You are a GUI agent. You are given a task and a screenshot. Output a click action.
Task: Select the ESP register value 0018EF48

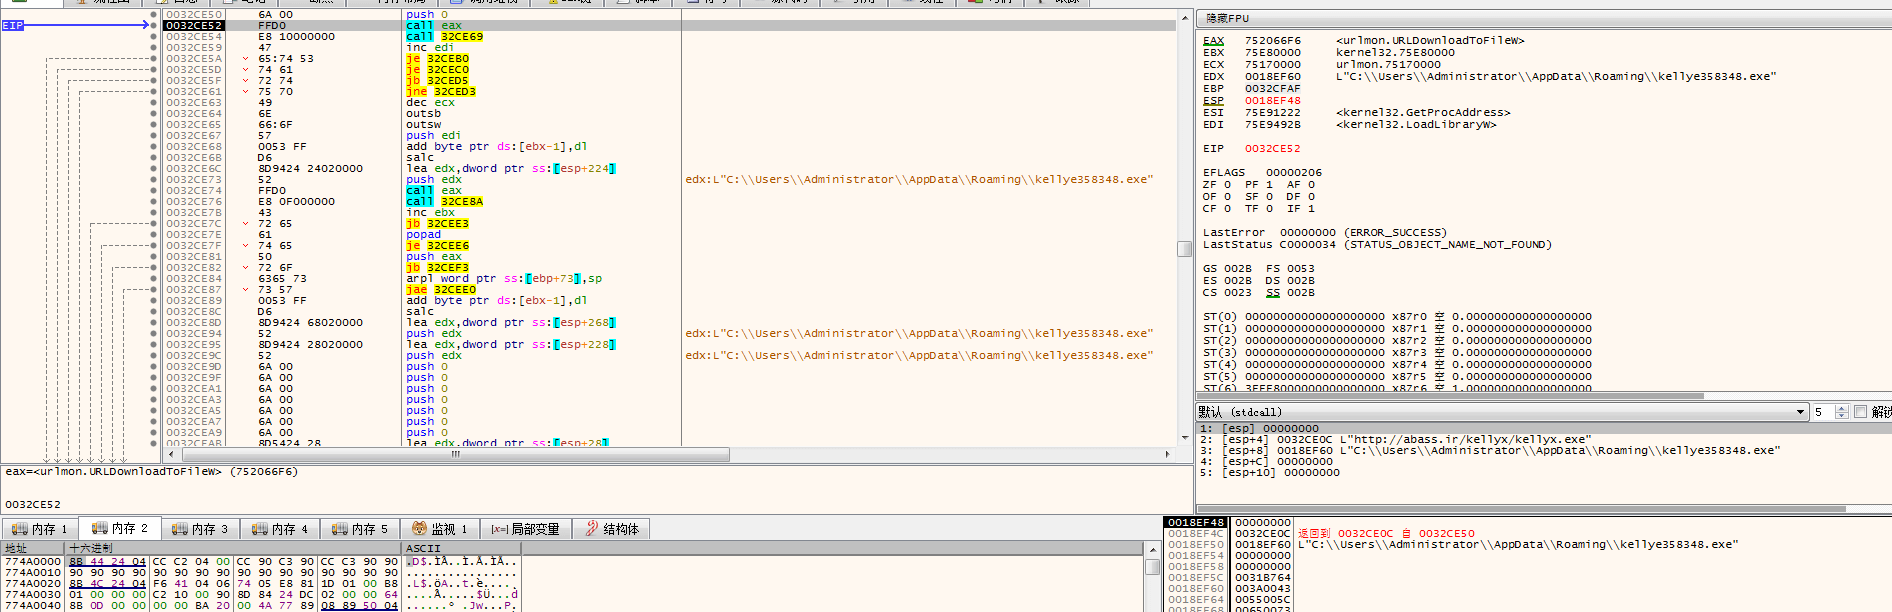(x=1272, y=100)
